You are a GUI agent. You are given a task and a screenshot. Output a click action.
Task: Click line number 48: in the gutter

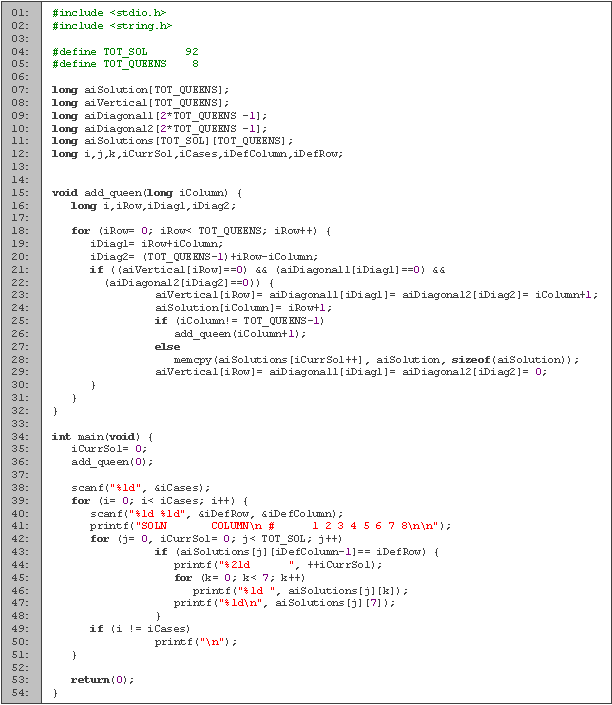pyautogui.click(x=20, y=616)
